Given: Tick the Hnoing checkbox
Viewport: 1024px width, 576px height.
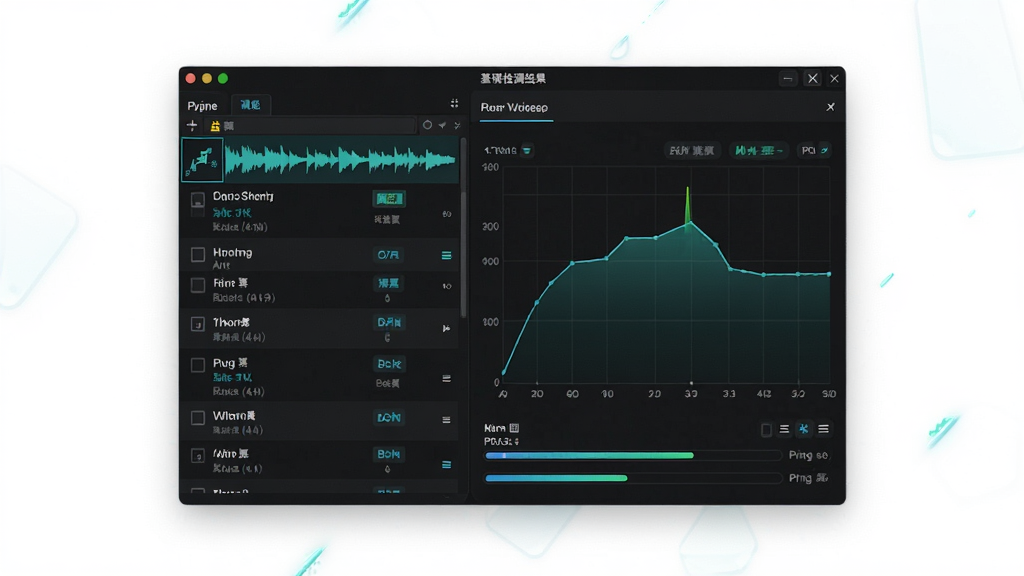Looking at the screenshot, I should (x=198, y=254).
